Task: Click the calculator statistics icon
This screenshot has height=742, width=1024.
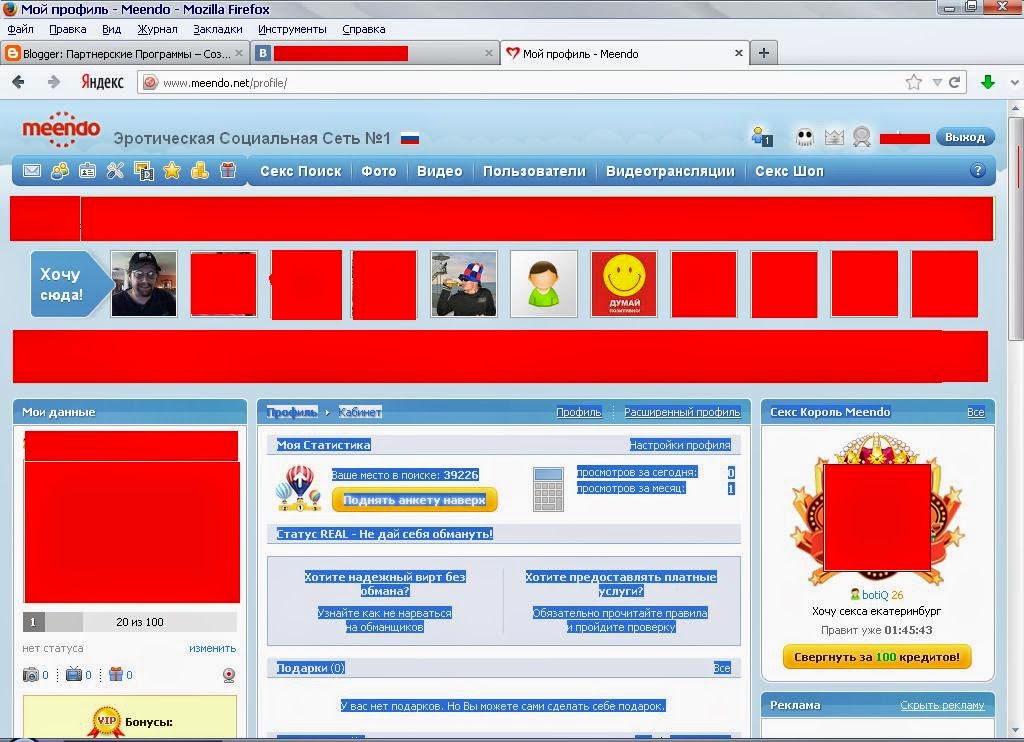Action: (x=549, y=489)
